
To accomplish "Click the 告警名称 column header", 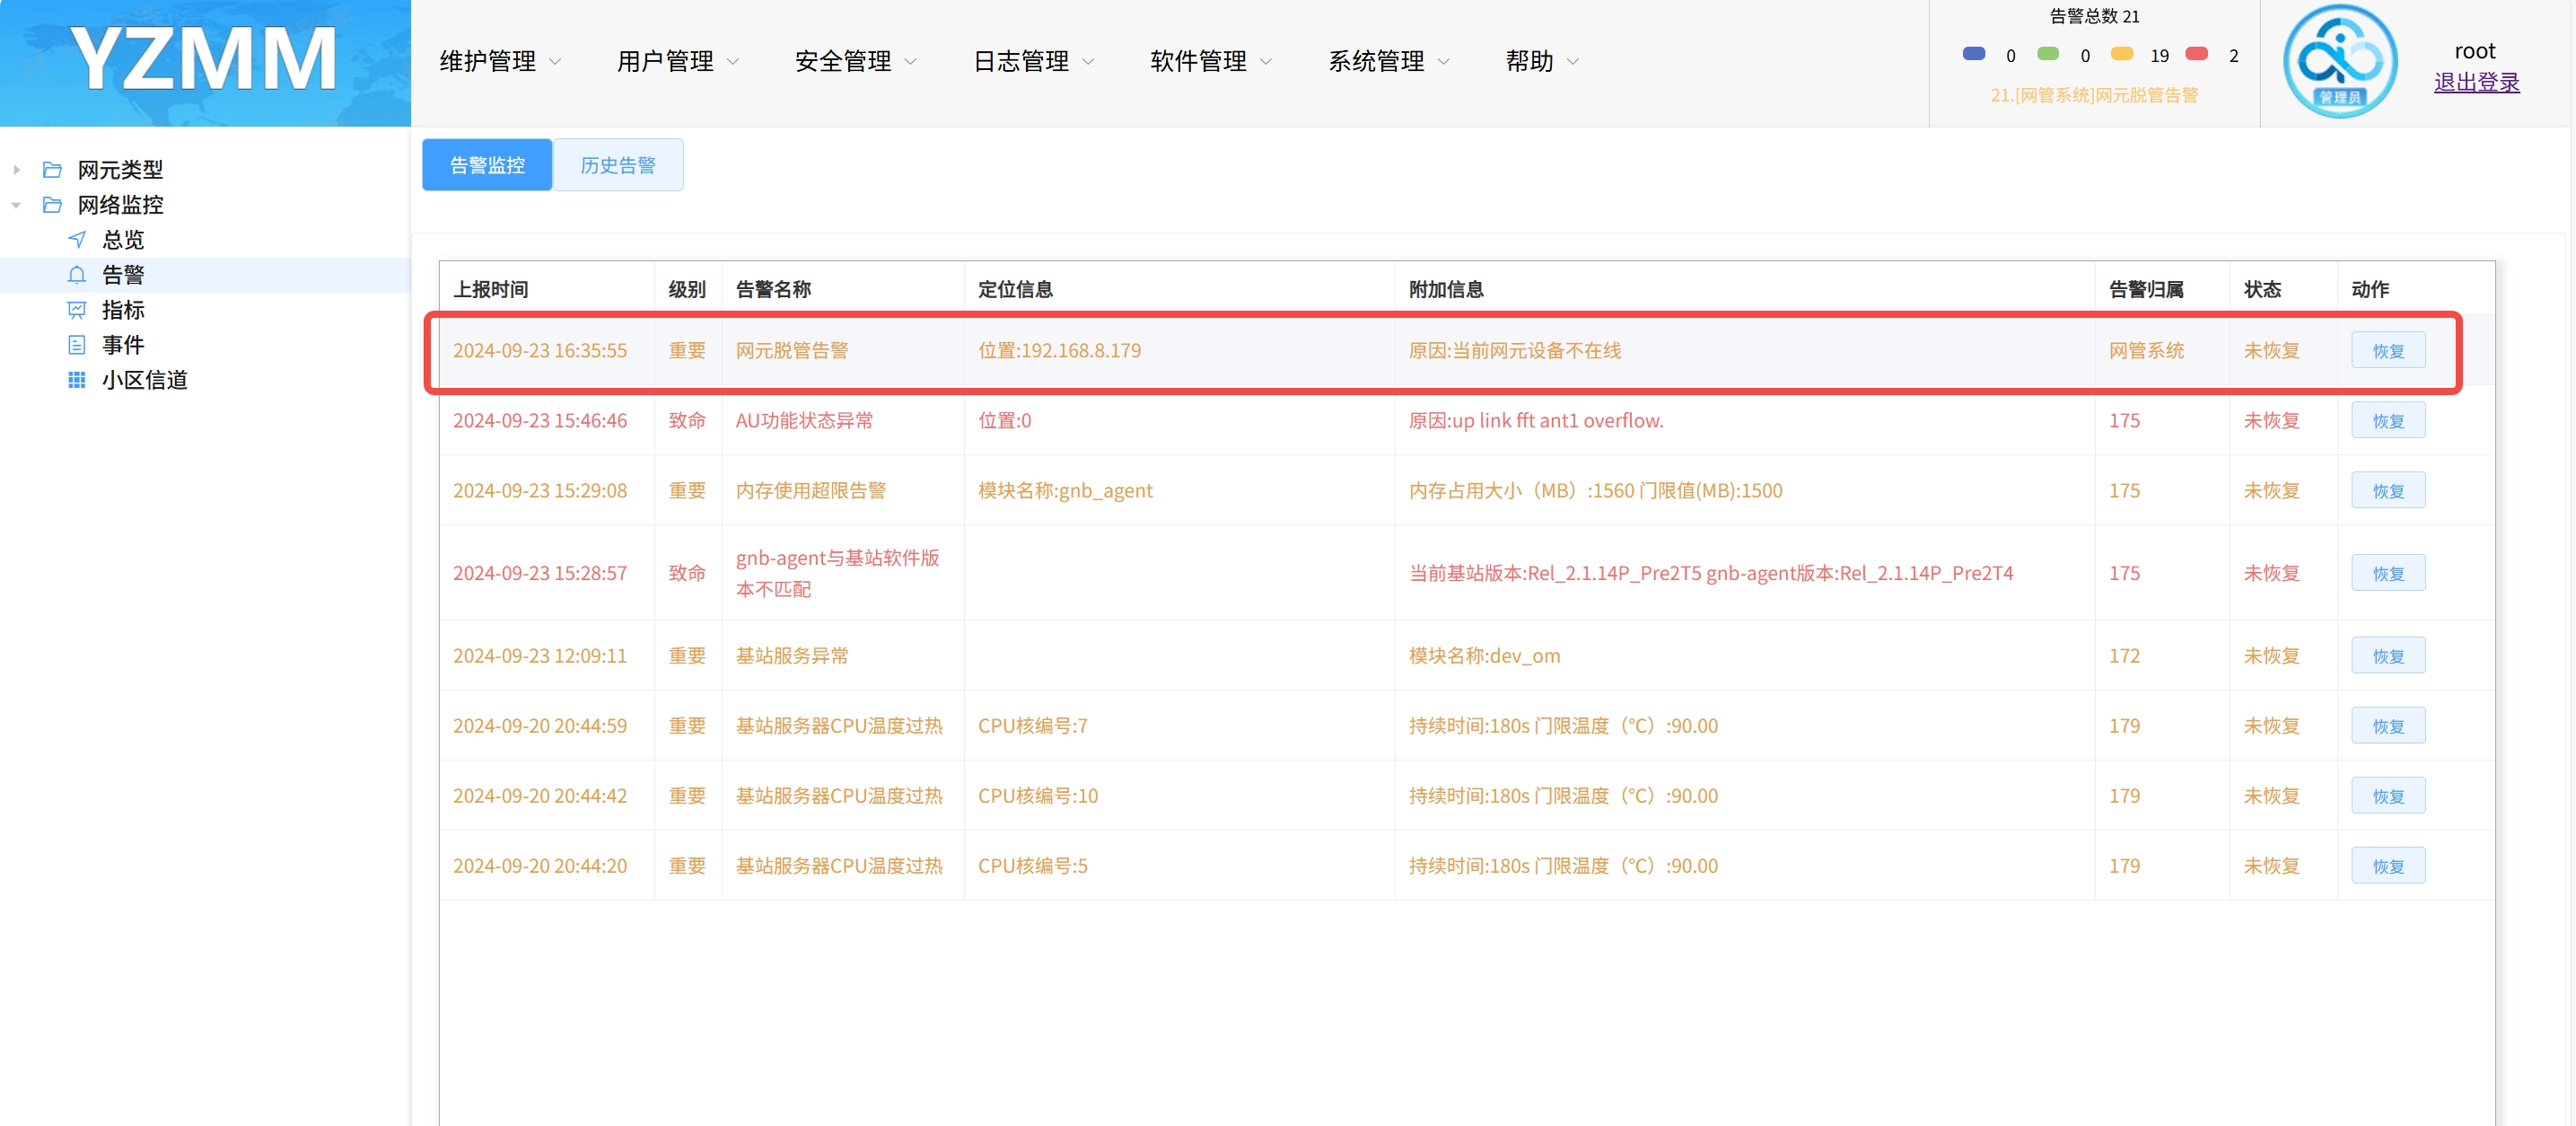I will pos(773,290).
